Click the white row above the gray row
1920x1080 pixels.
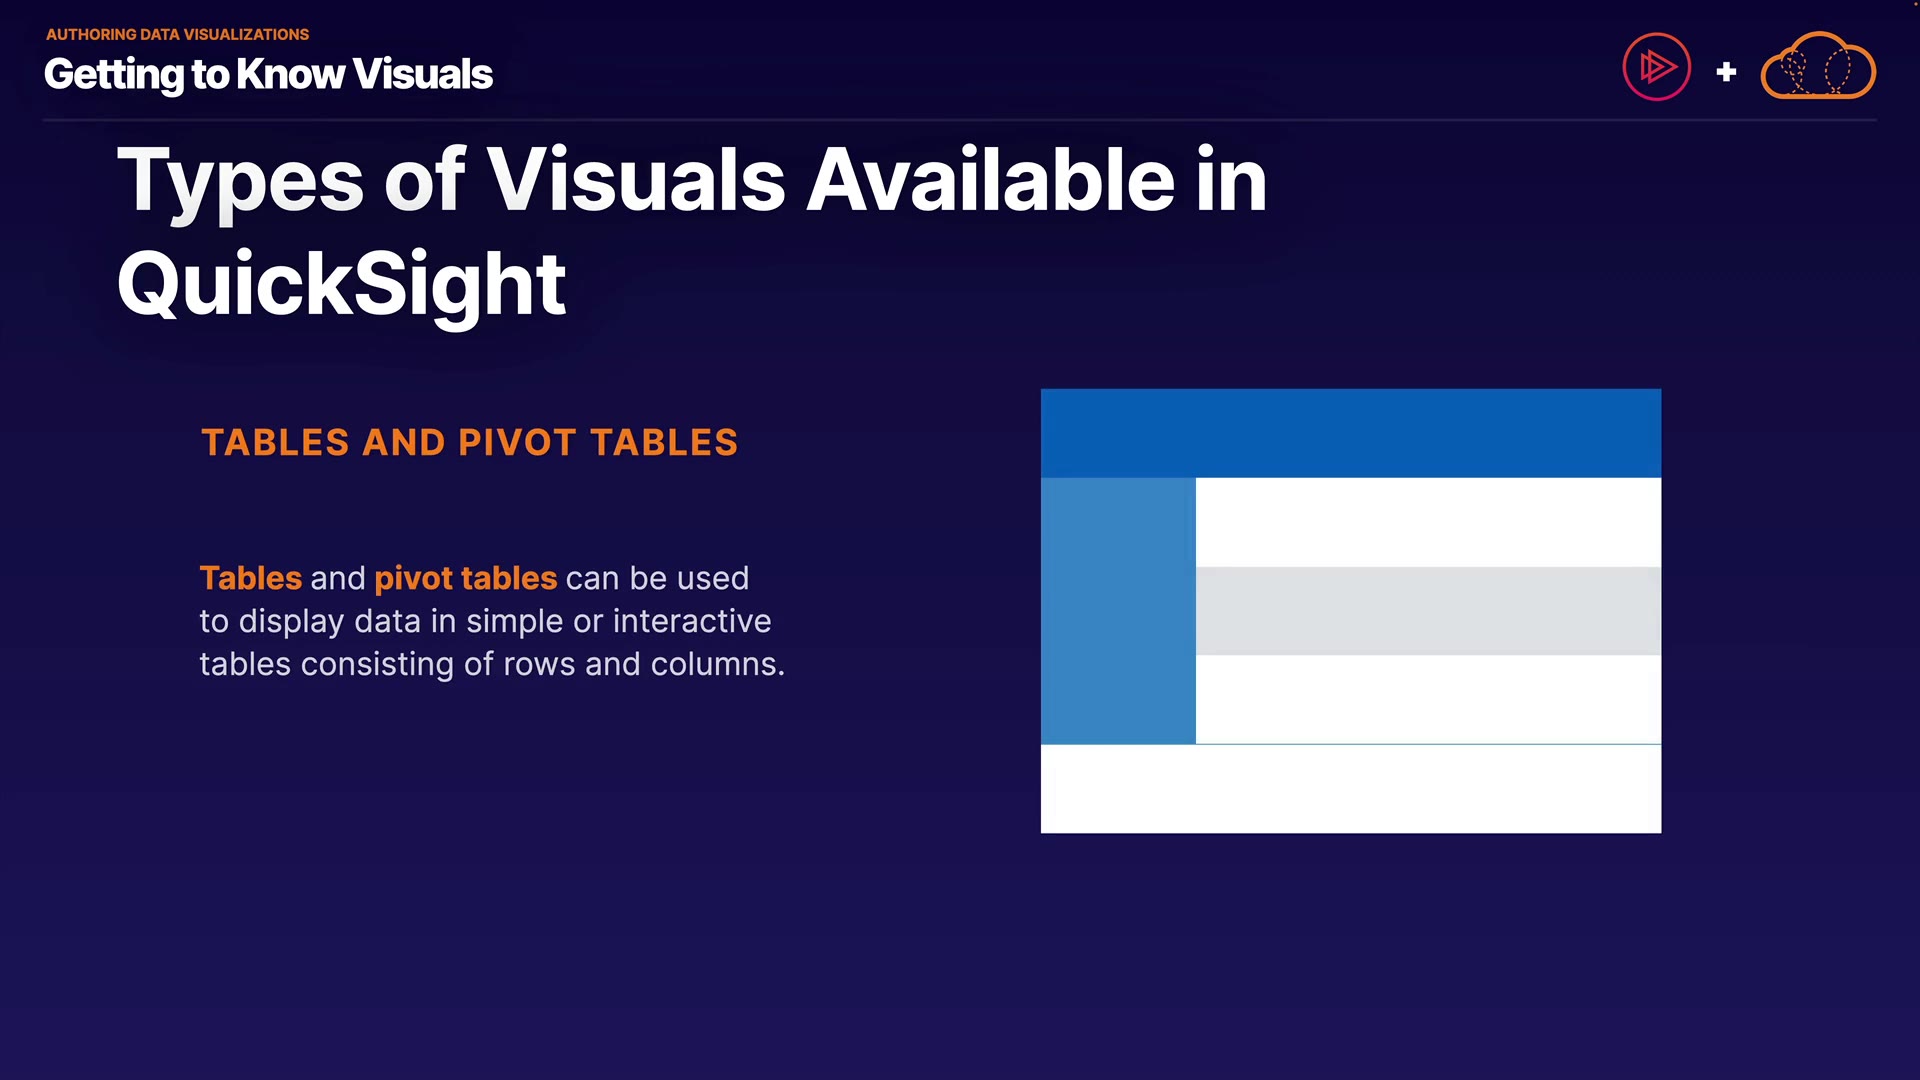(1428, 521)
